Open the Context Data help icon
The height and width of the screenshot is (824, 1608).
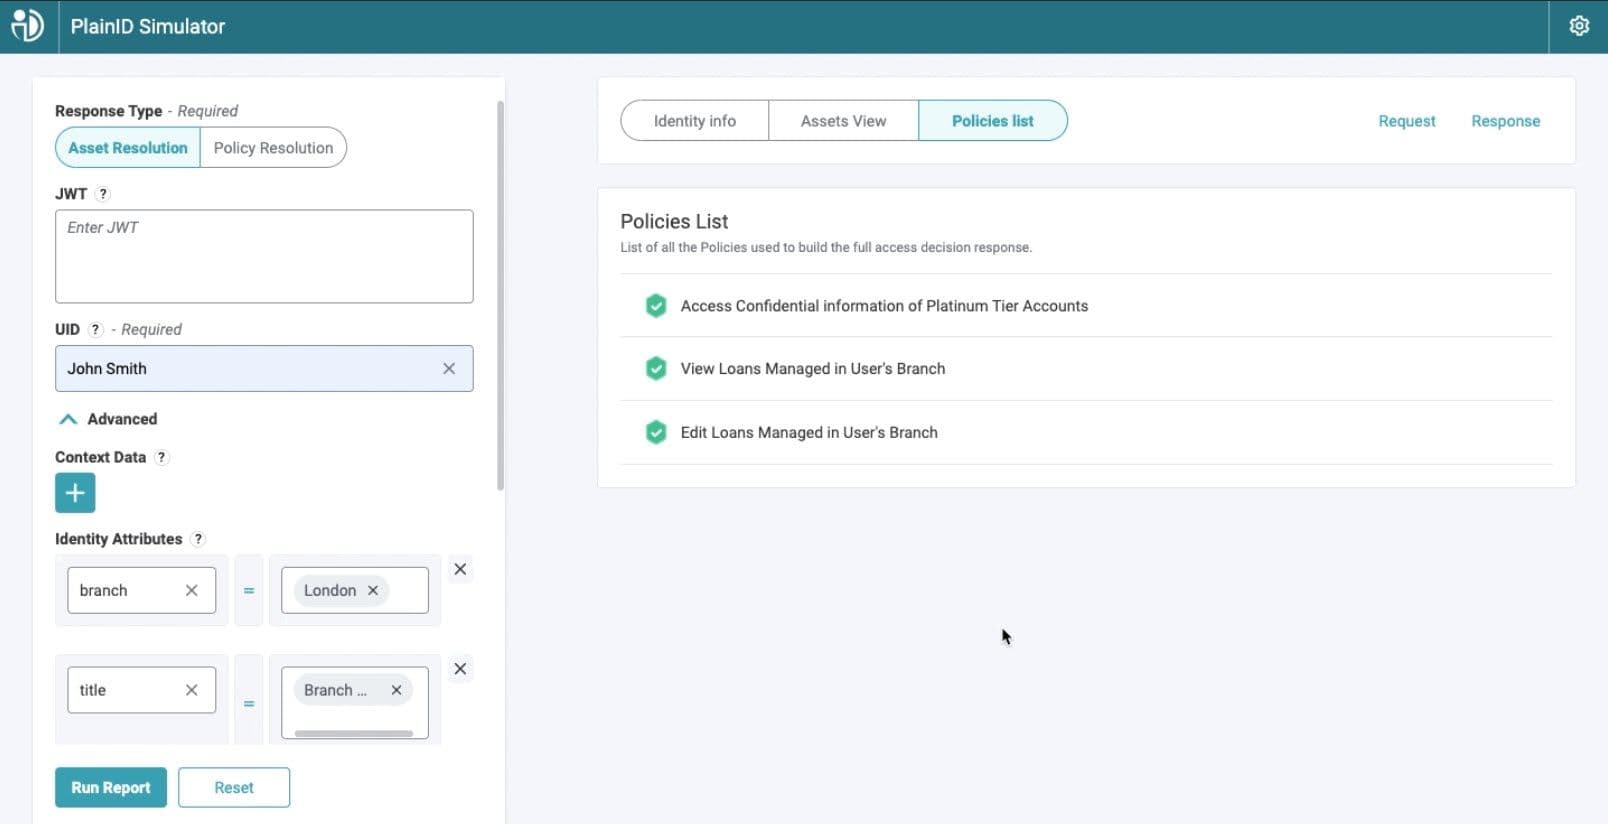click(161, 457)
